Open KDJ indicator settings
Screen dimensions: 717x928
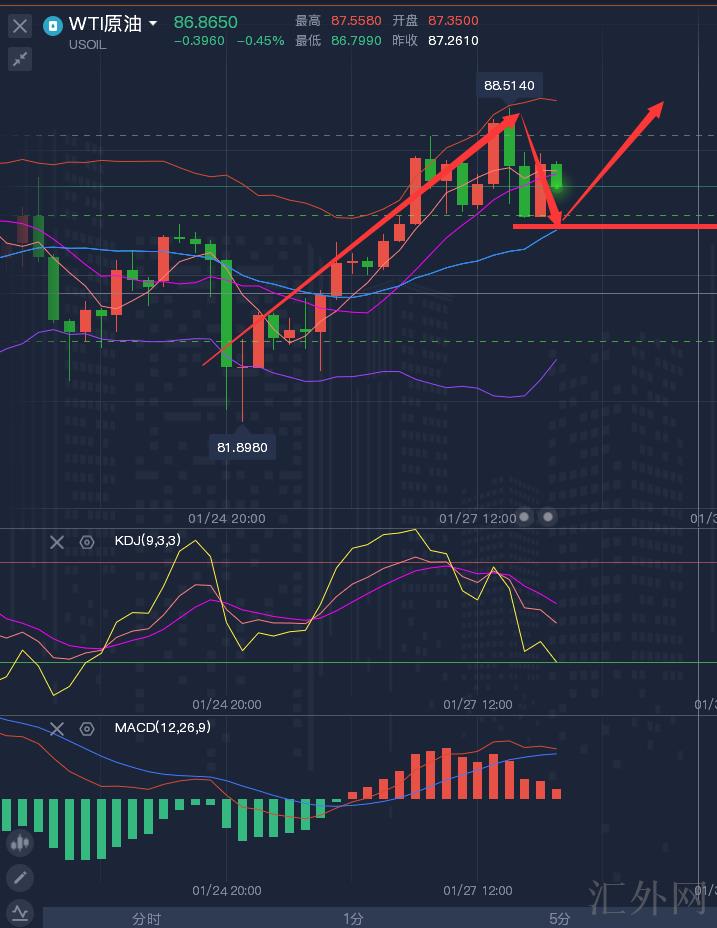coord(87,542)
